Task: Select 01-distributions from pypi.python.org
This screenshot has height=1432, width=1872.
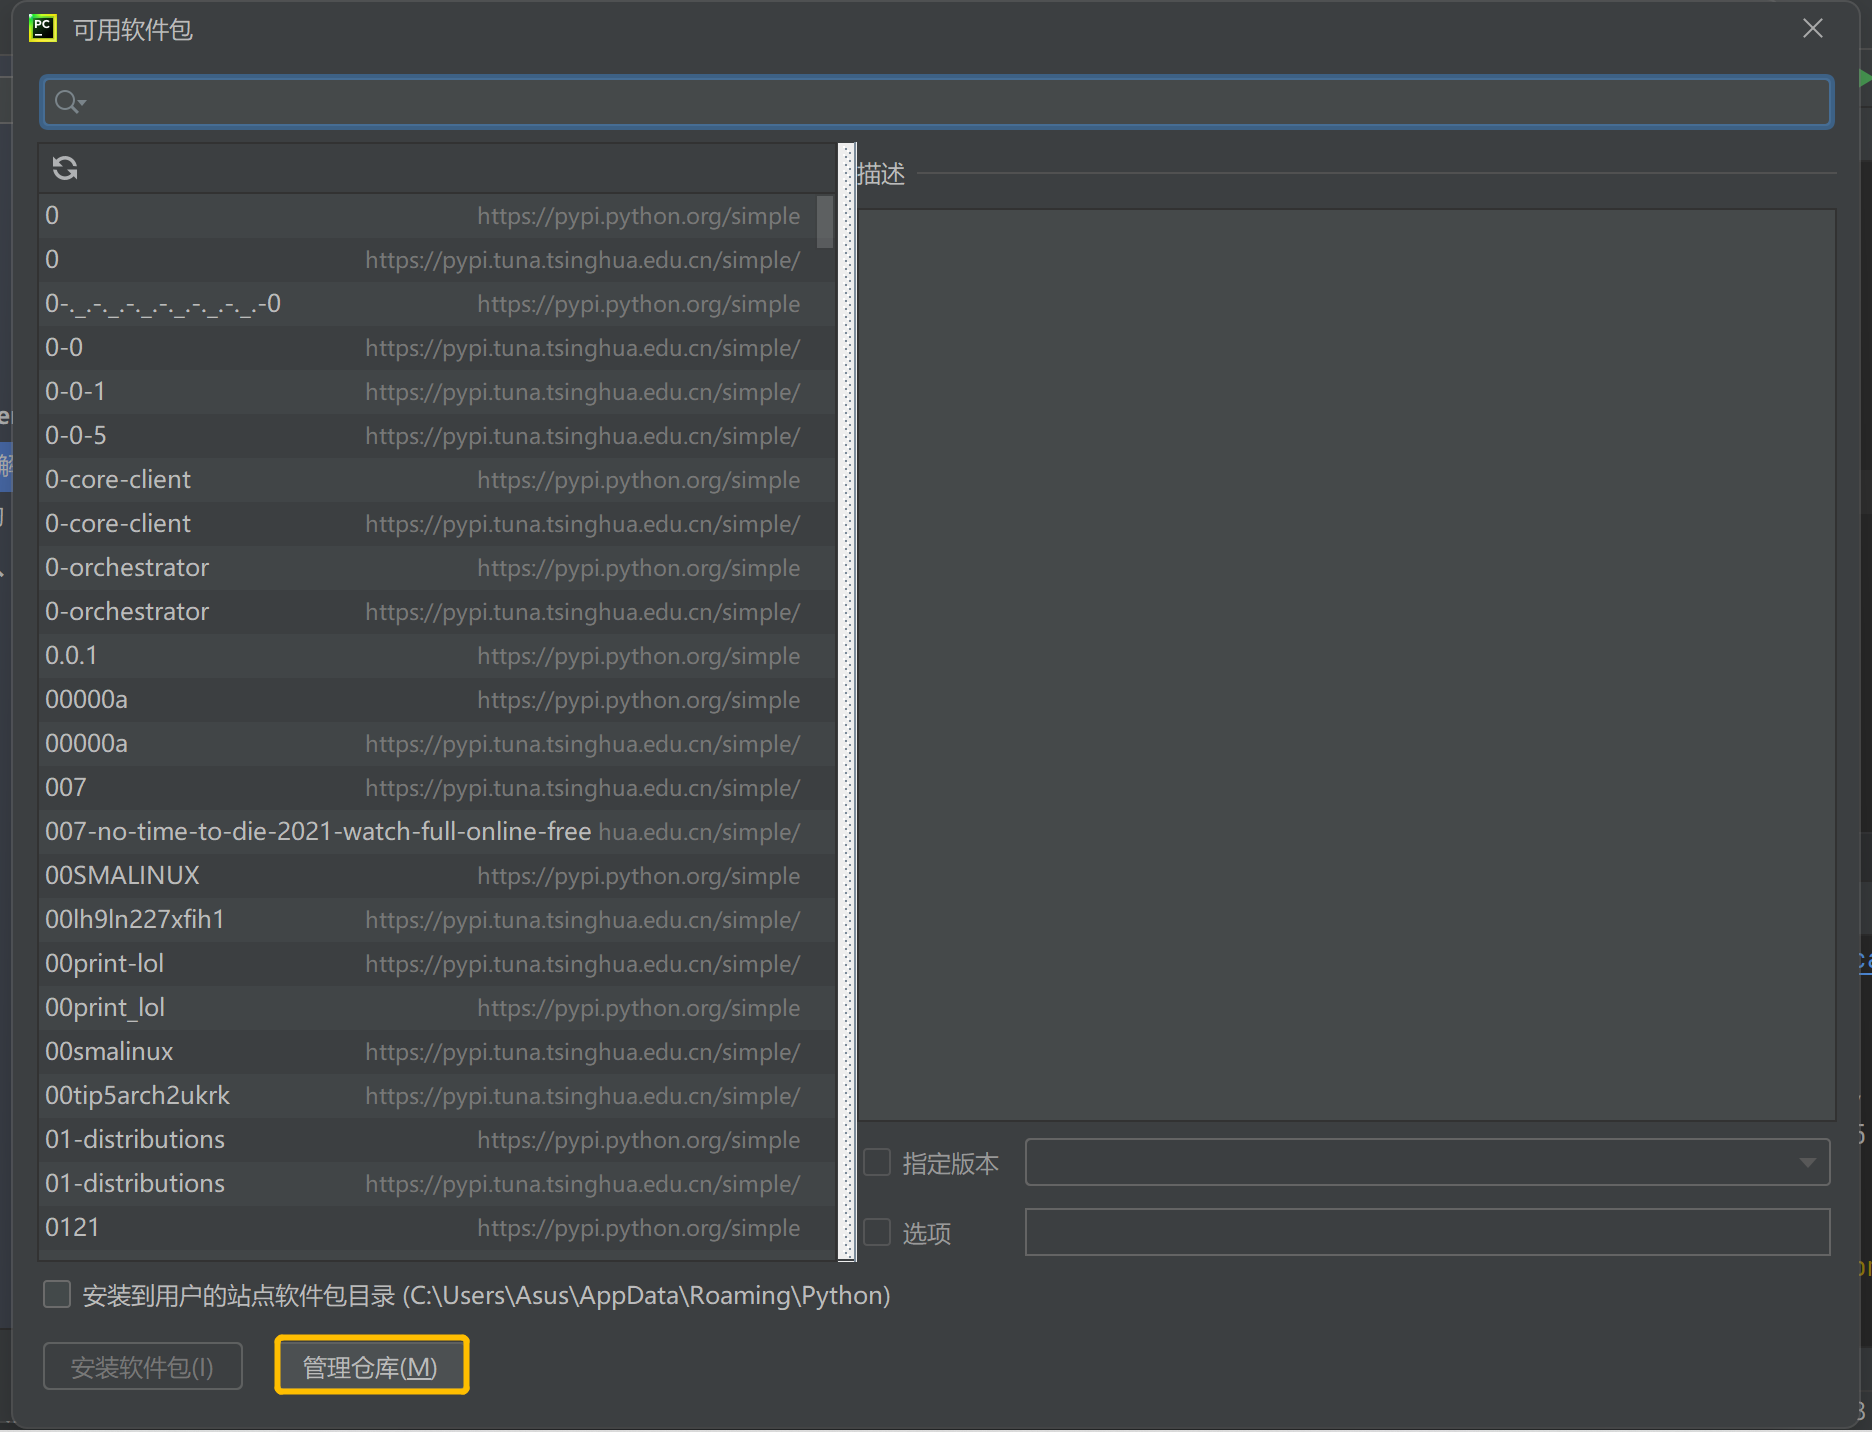Action: pos(437,1140)
